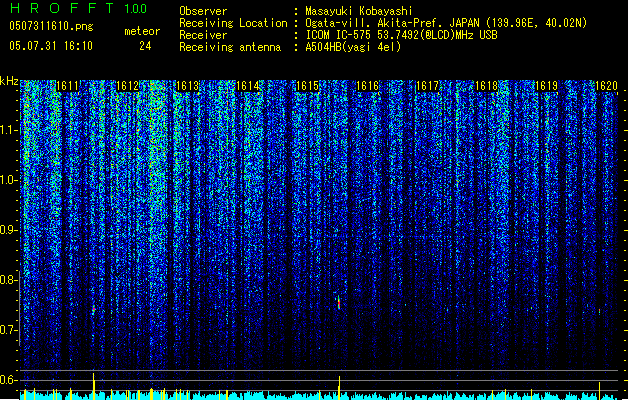Click the 0.7 frequency axis label
Viewport: 629px width, 400px height.
coord(8,330)
